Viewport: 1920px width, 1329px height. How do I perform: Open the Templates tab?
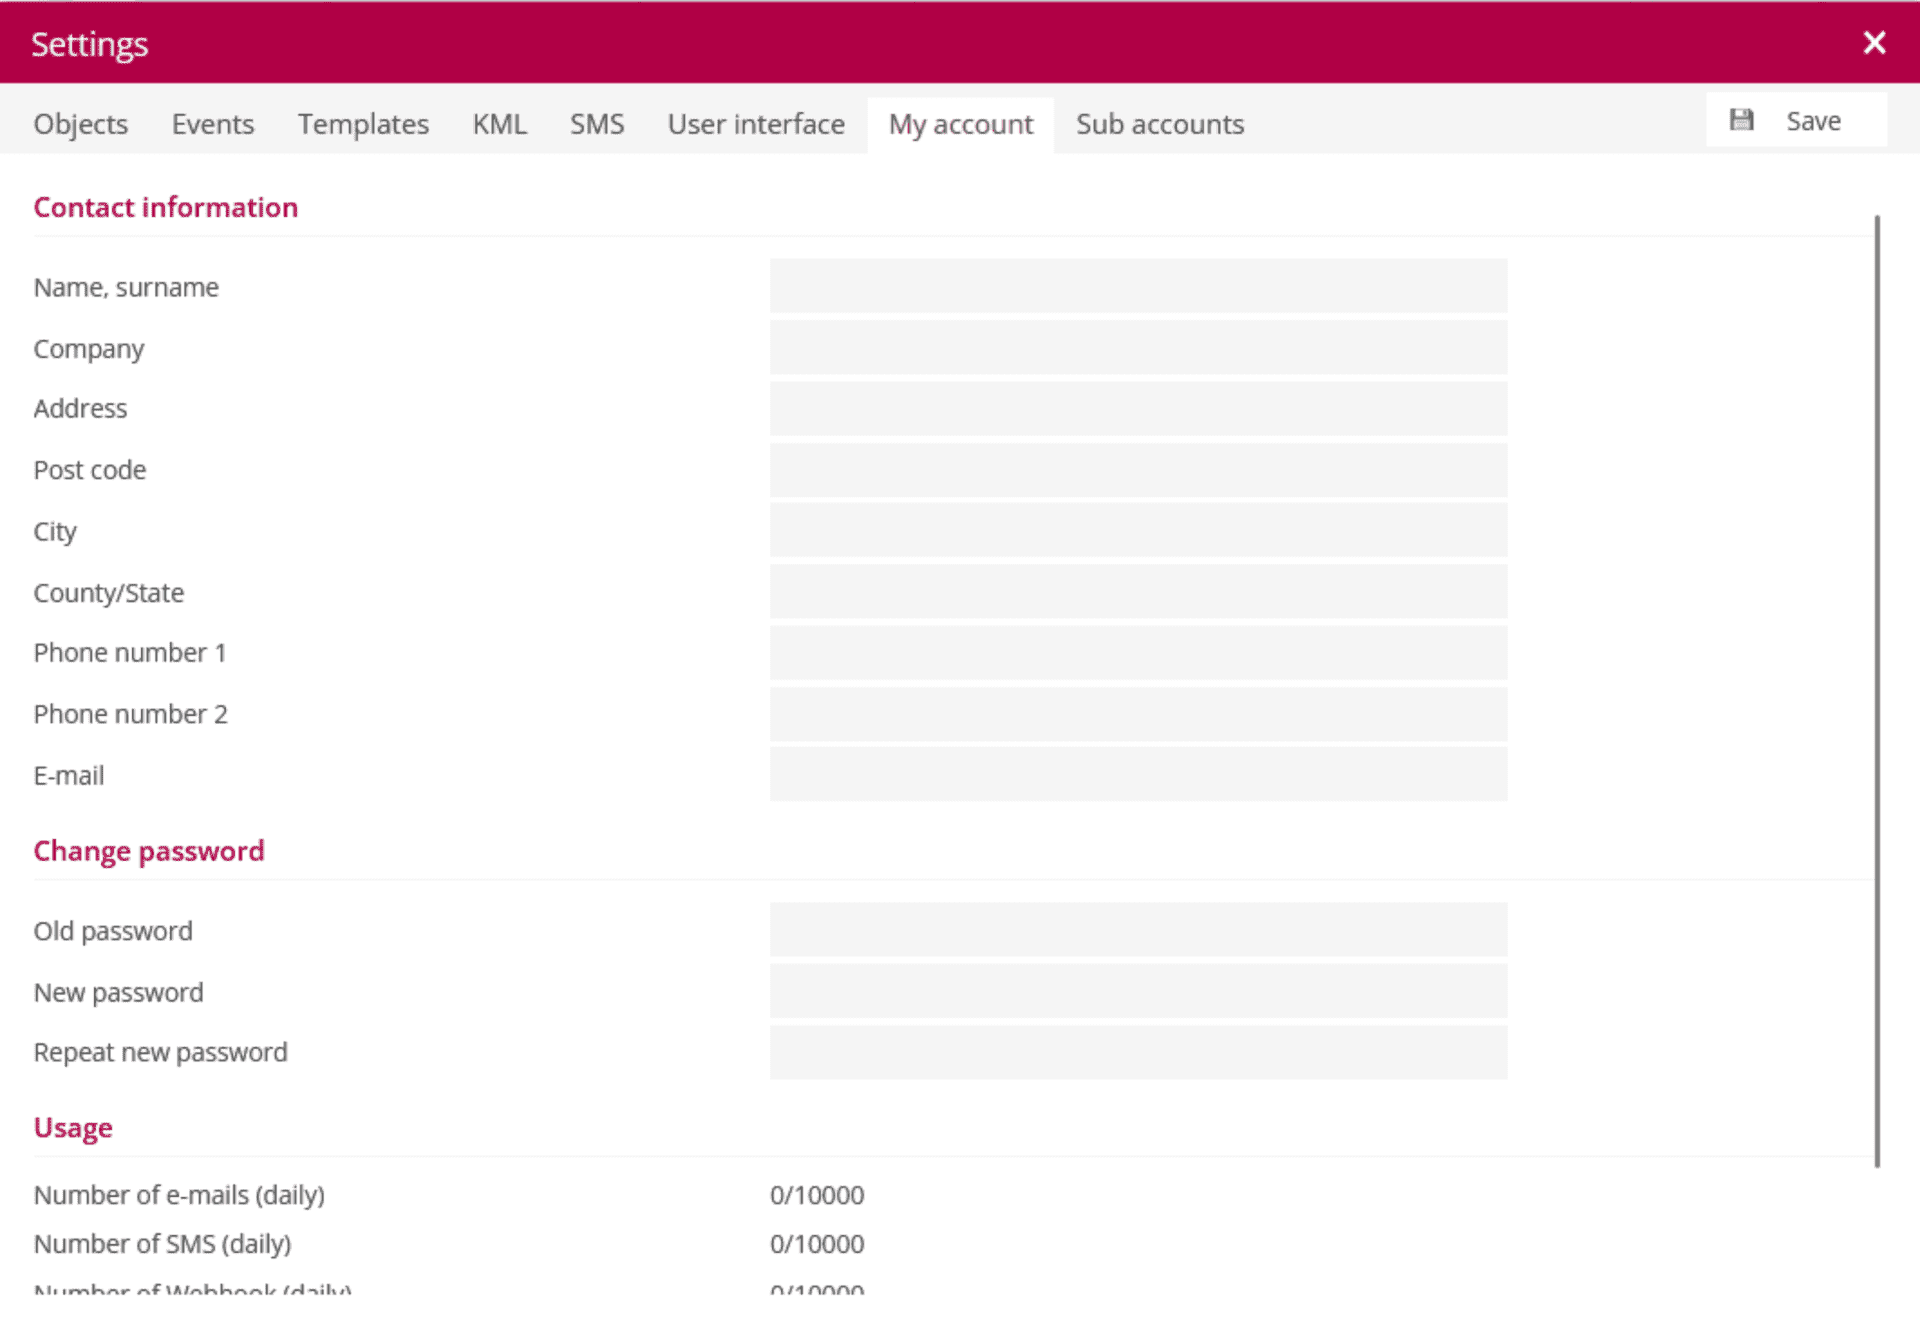point(363,124)
